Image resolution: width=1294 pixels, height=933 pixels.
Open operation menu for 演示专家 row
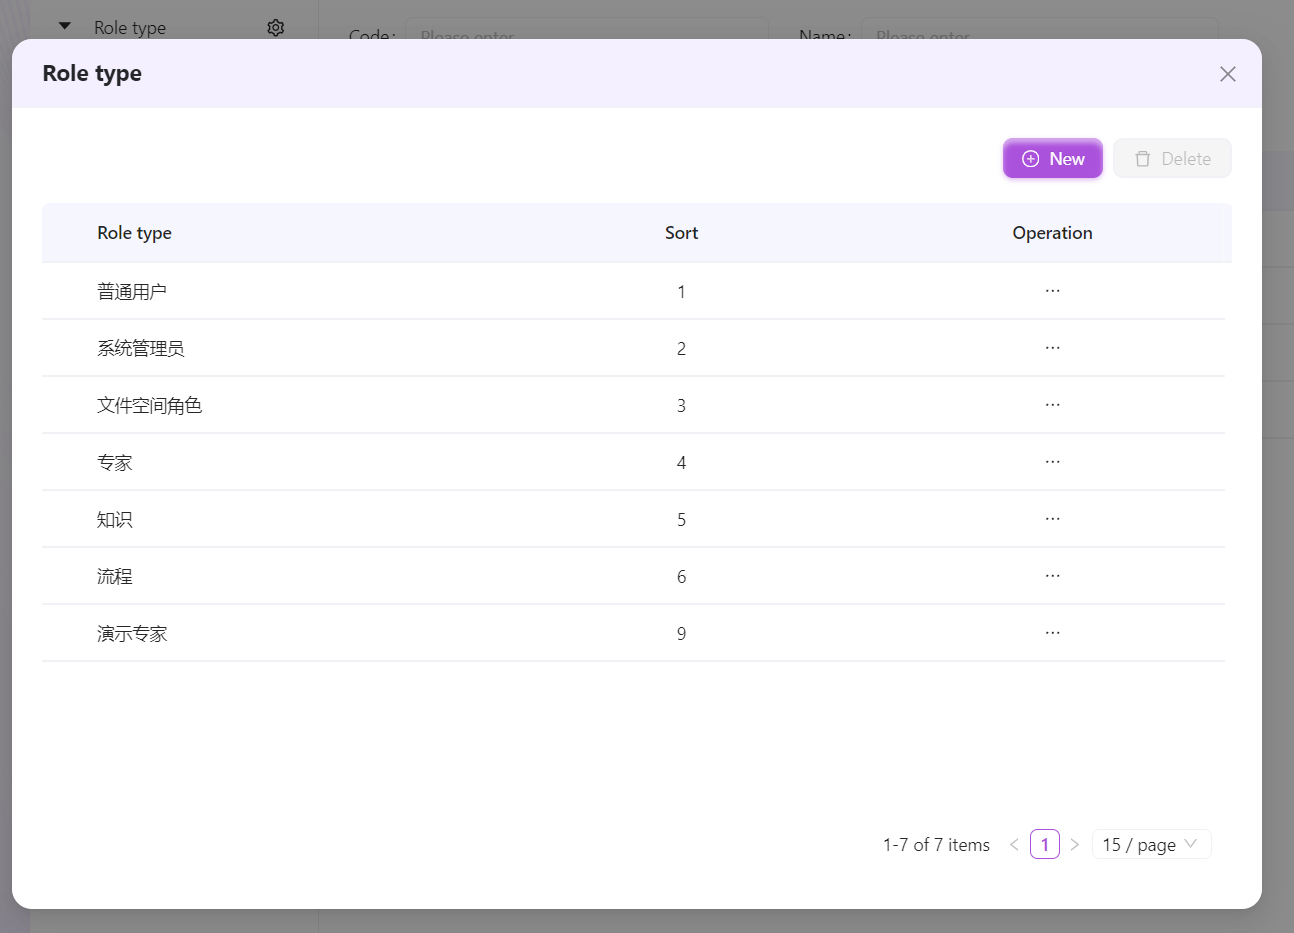click(x=1052, y=633)
